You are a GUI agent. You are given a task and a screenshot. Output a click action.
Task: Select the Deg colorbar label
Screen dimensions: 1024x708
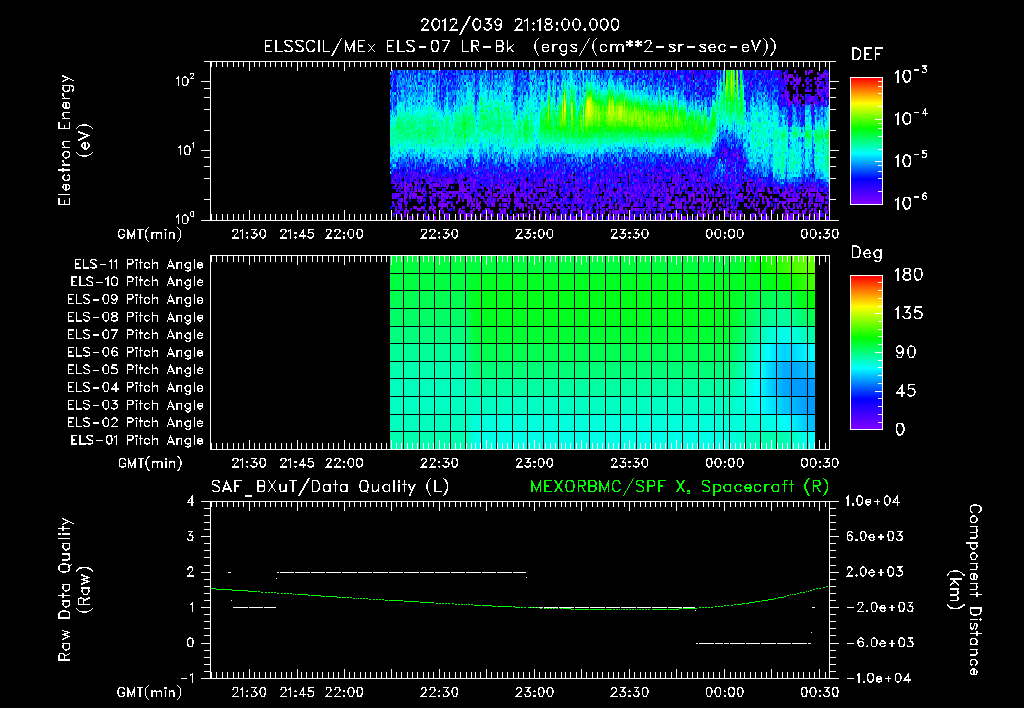[x=867, y=253]
